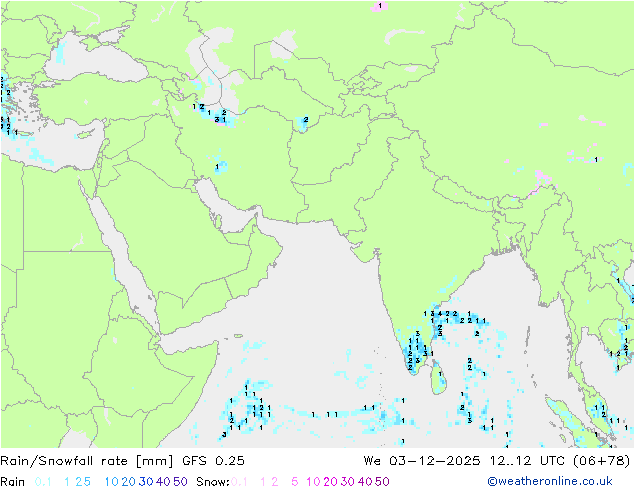Viewport: 634px width, 490px height.
Task: Click the Snow legend value 0.1
Action: tap(239, 482)
